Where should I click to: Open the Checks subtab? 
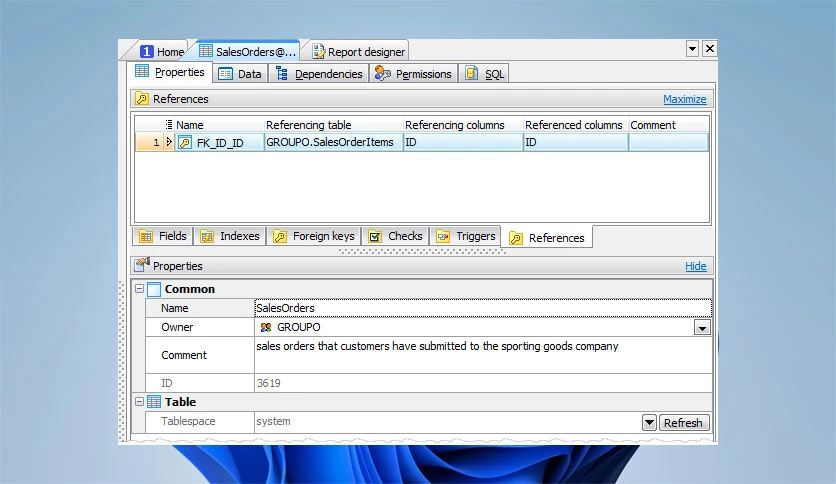click(x=395, y=236)
